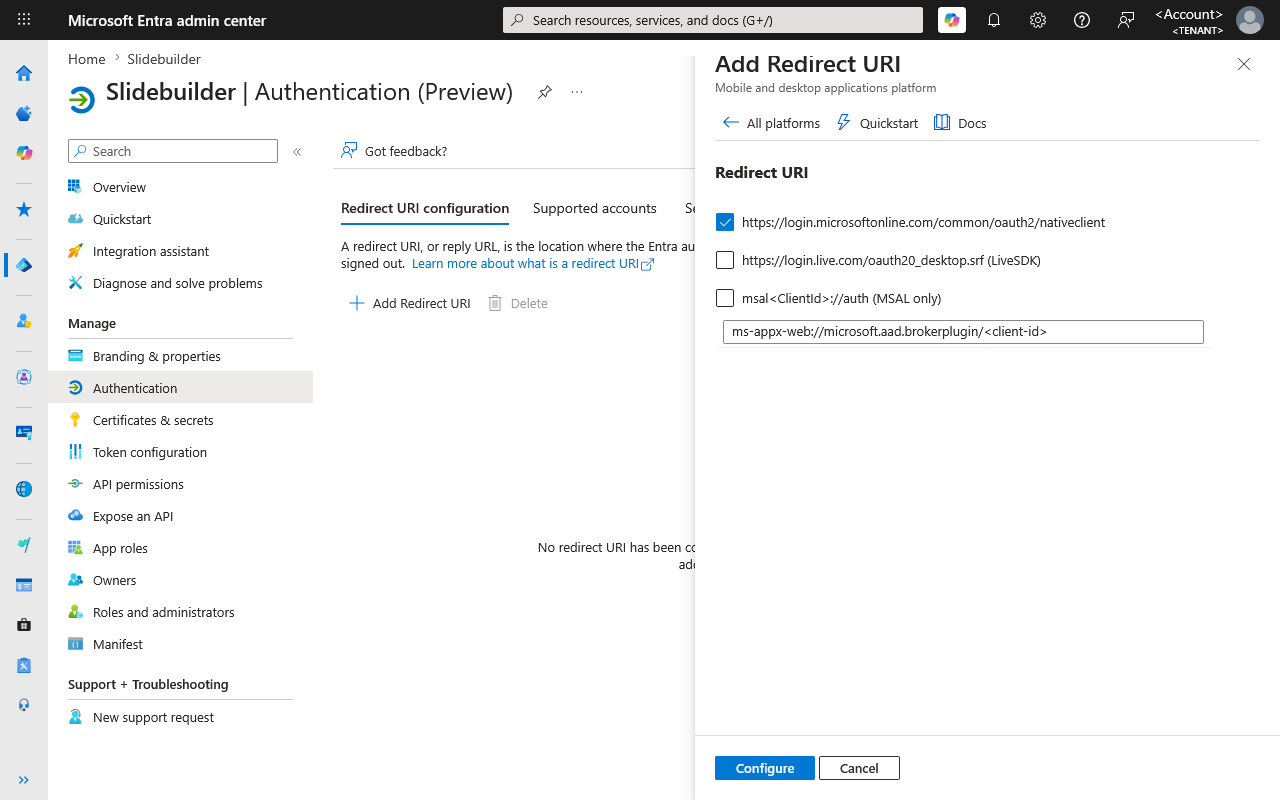Image resolution: width=1280 pixels, height=800 pixels.
Task: Open Quickstart in the panel toolbar
Action: pos(877,123)
